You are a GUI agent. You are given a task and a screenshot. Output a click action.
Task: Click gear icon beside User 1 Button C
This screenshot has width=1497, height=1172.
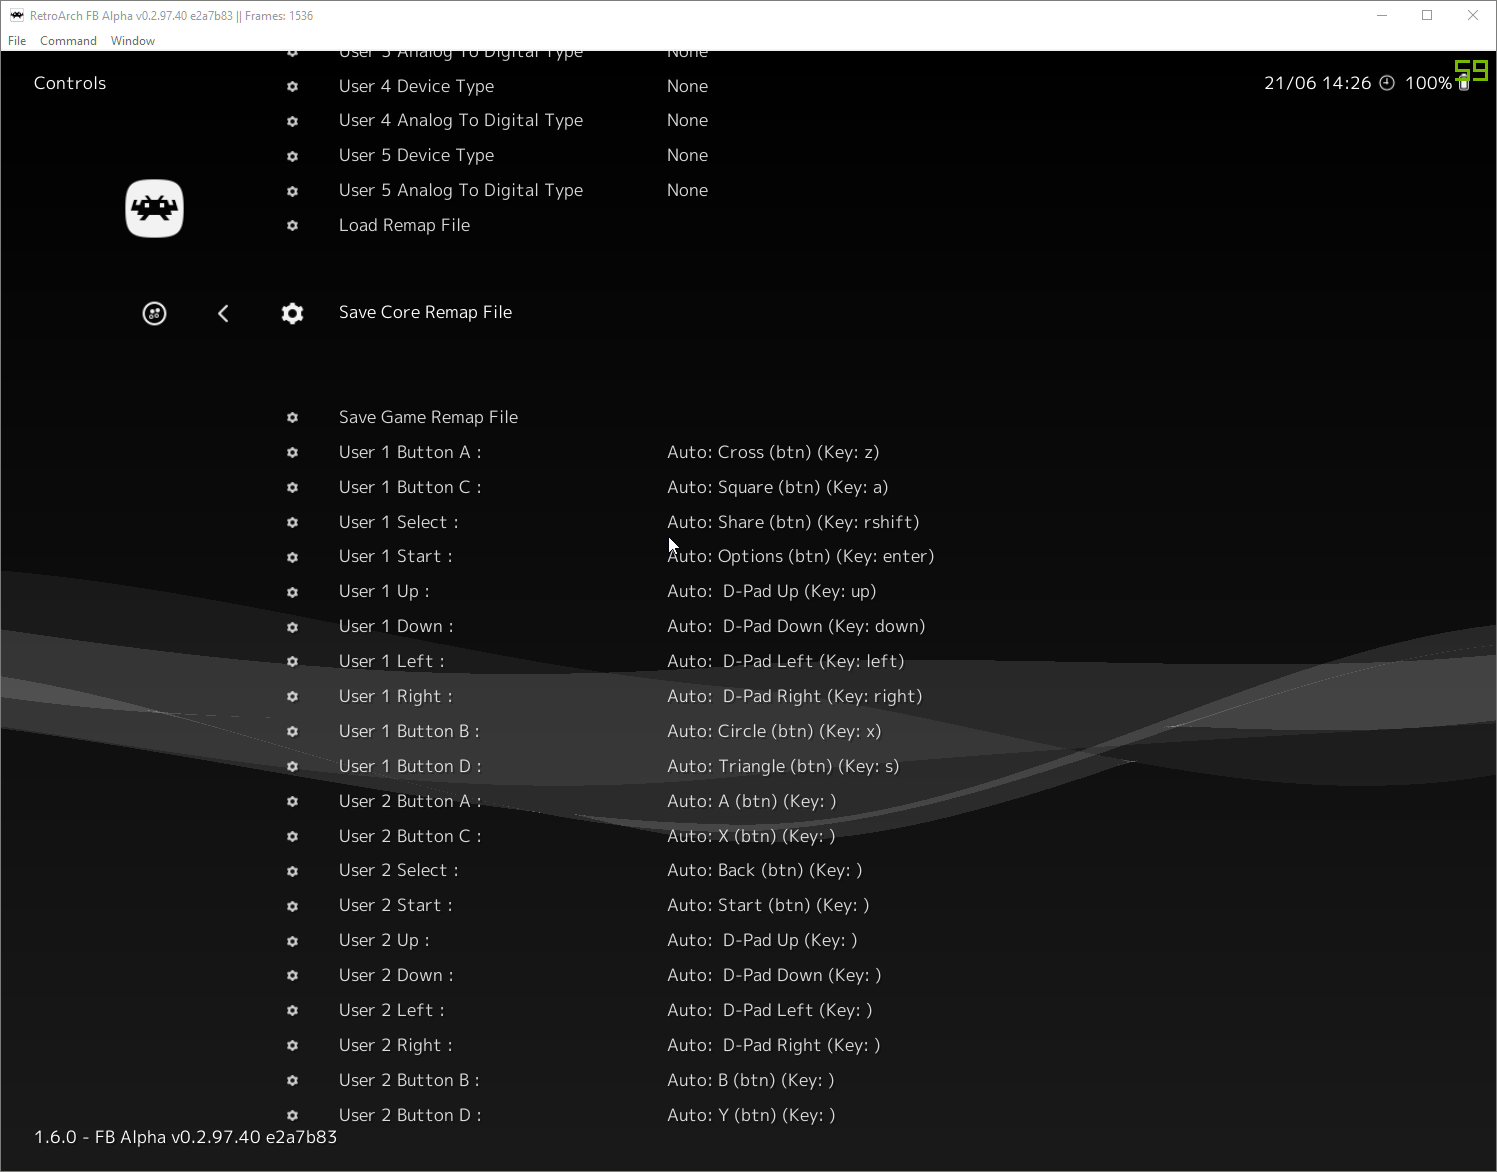pos(292,488)
